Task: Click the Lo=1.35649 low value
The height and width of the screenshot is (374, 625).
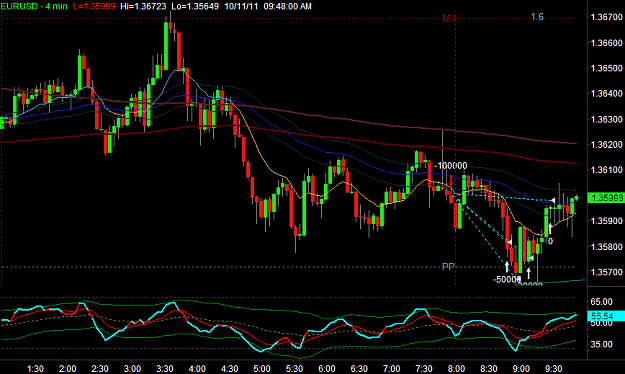Action: coord(195,6)
